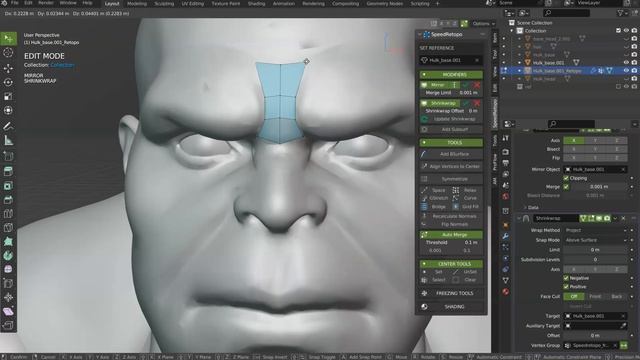Image resolution: width=640 pixels, height=360 pixels.
Task: Select the Poly Build tool
Action: 8,241
